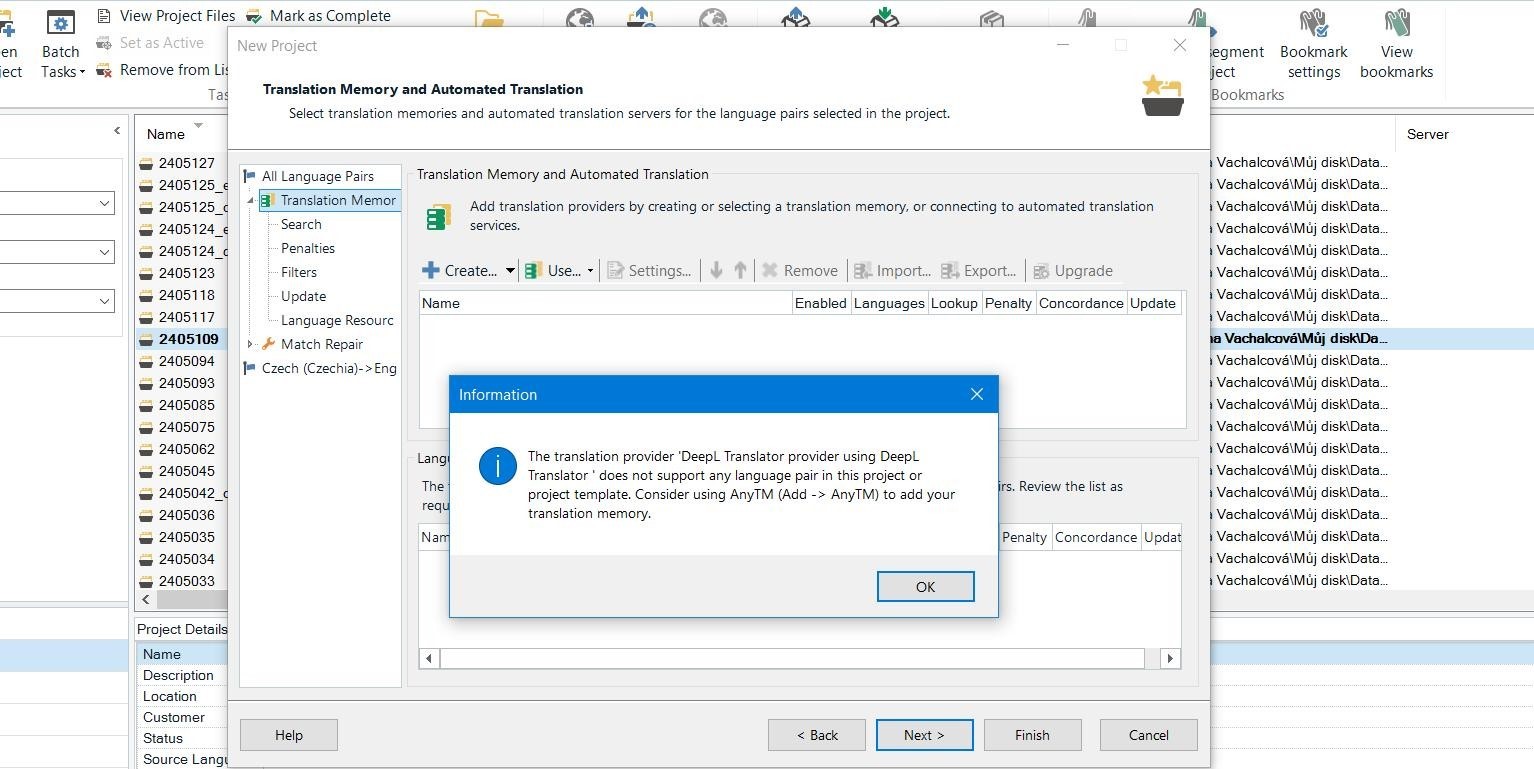Expand the Match Repair tree node

[x=250, y=344]
